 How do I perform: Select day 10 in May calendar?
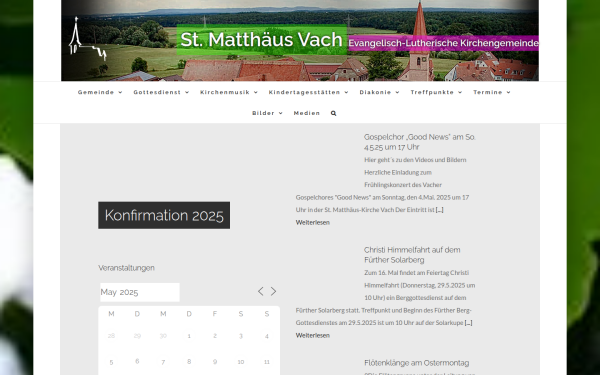coord(241,362)
